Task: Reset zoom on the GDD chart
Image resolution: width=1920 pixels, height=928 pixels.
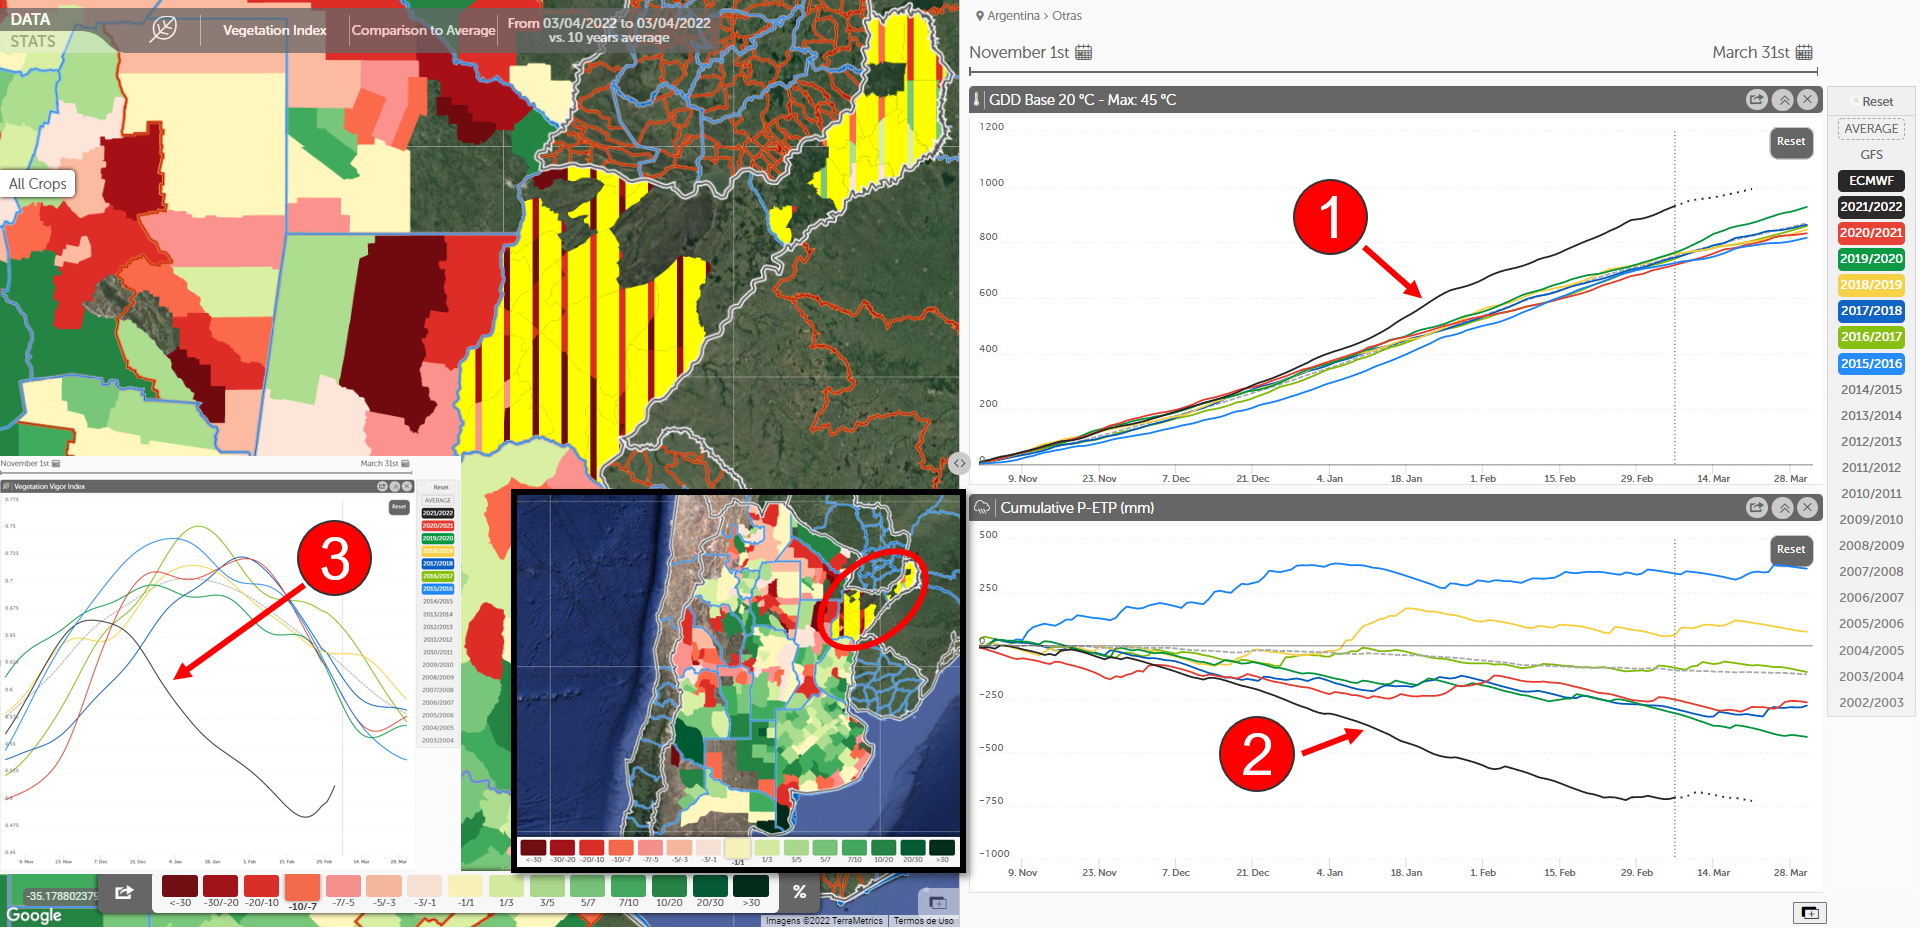Action: pos(1791,142)
